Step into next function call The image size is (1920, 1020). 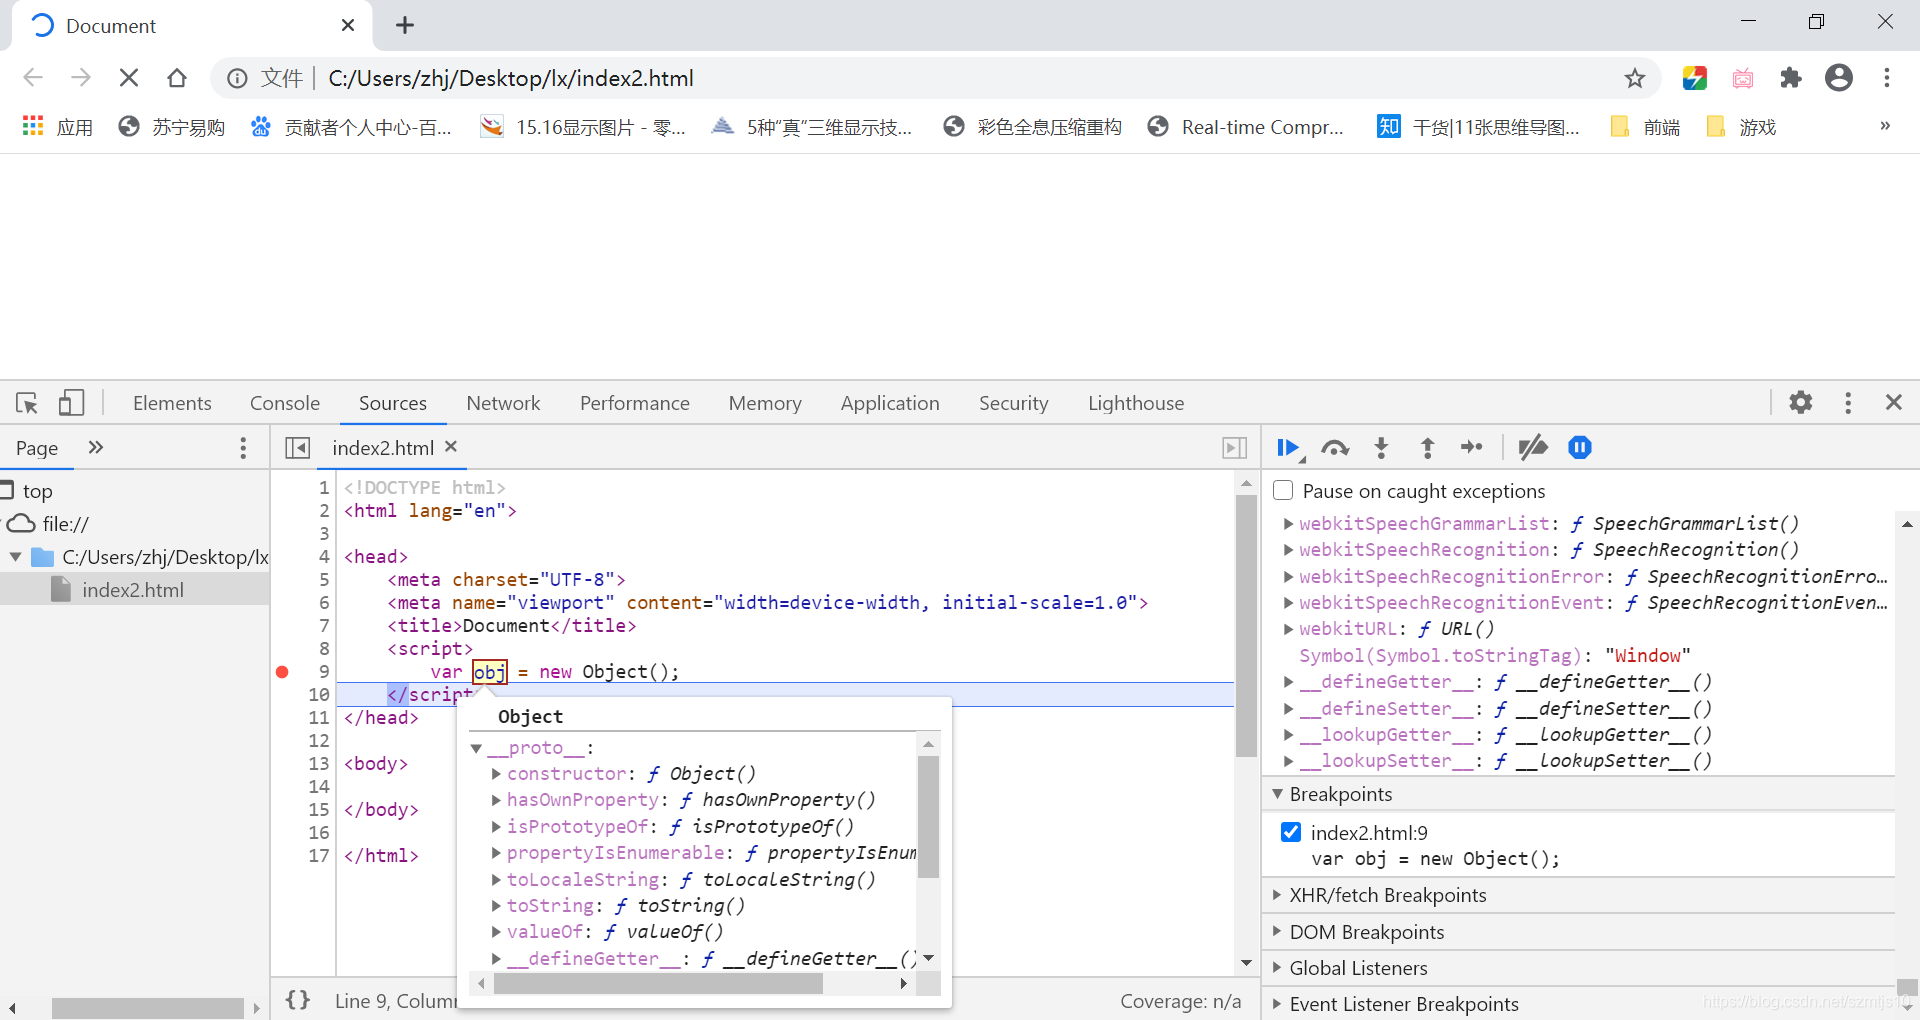pyautogui.click(x=1381, y=448)
